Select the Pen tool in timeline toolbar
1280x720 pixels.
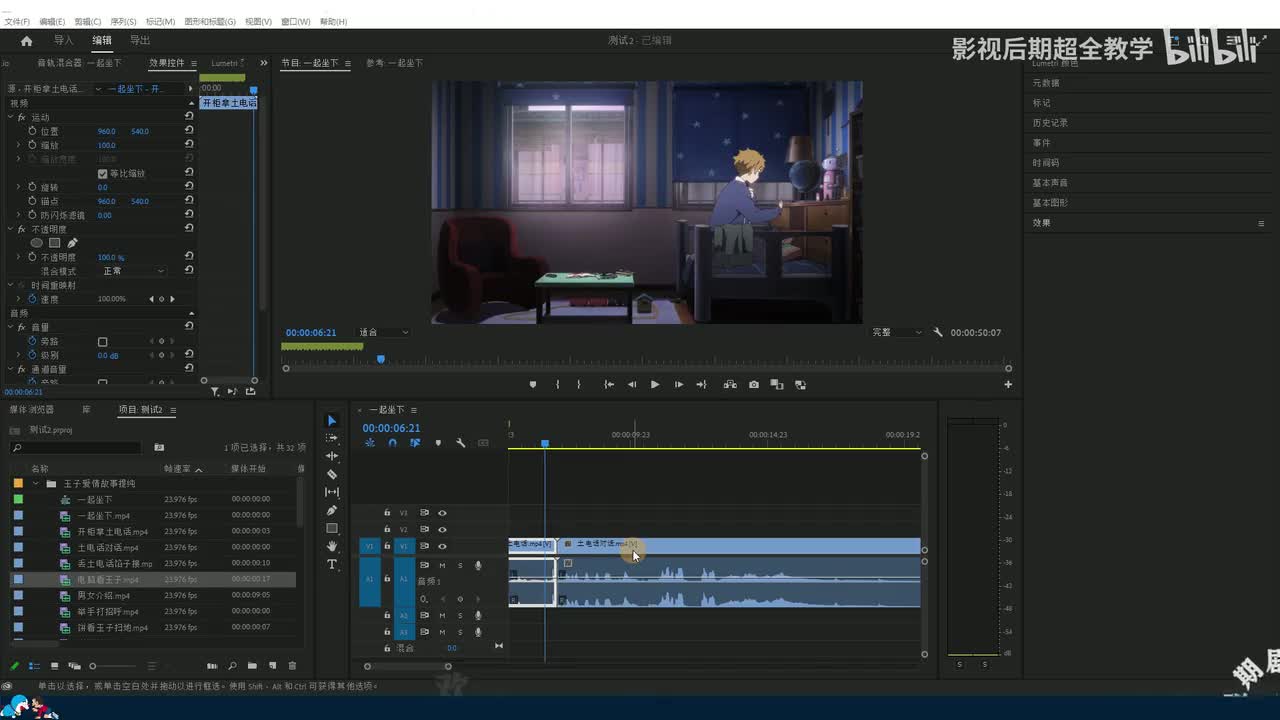point(332,510)
